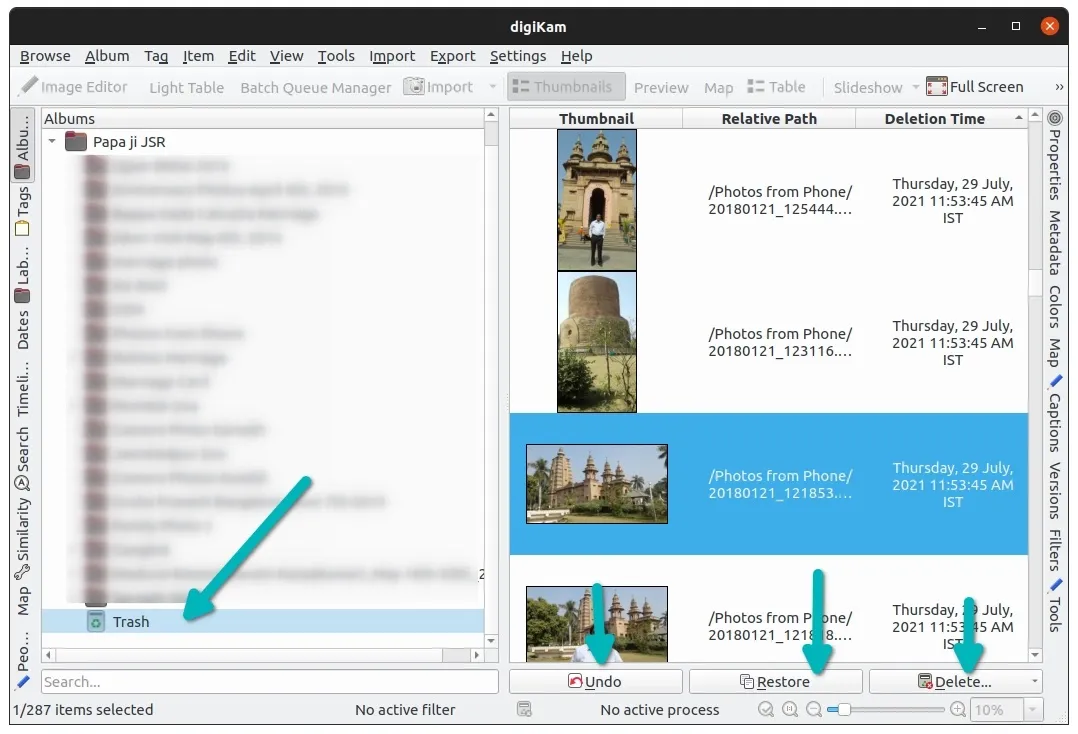Click the Full Screen toolbar icon

936,87
